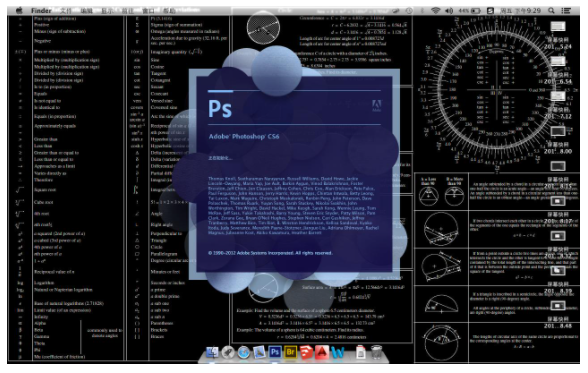Image resolution: width=588 pixels, height=373 pixels.
Task: Launch Safari from the Dock
Action: click(243, 352)
